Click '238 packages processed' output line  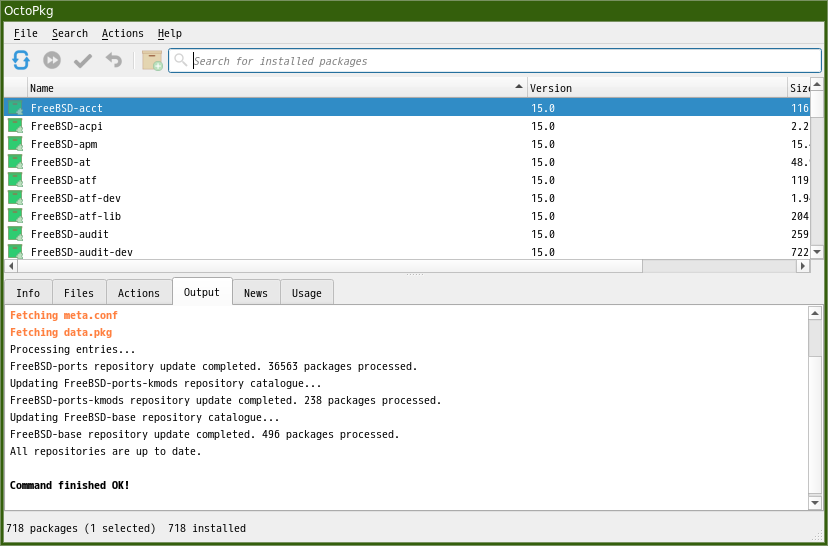point(225,400)
